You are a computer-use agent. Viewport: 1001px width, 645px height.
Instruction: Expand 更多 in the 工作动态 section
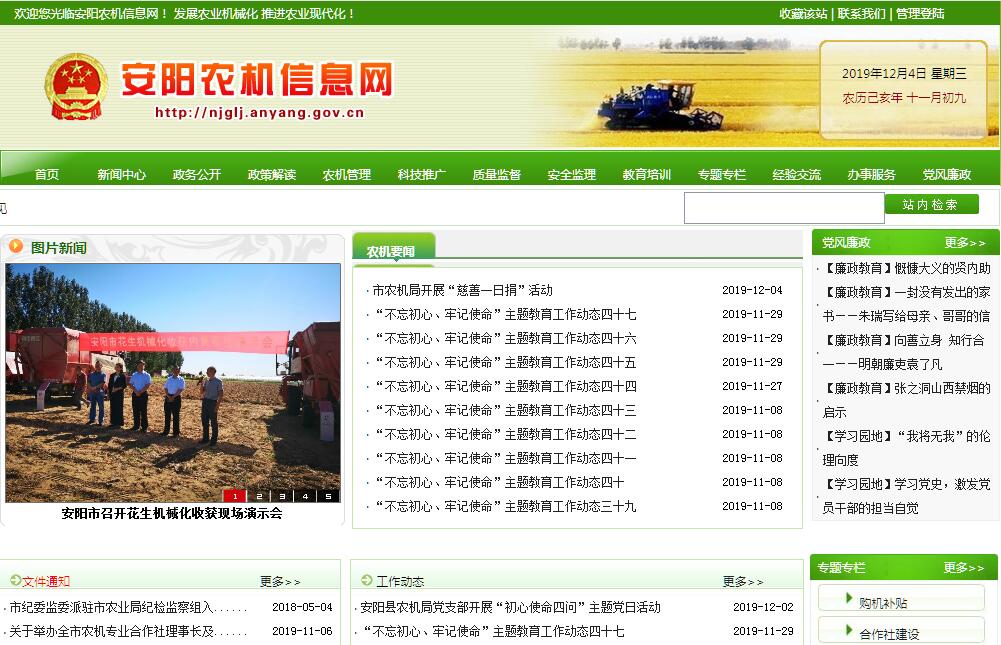click(743, 581)
